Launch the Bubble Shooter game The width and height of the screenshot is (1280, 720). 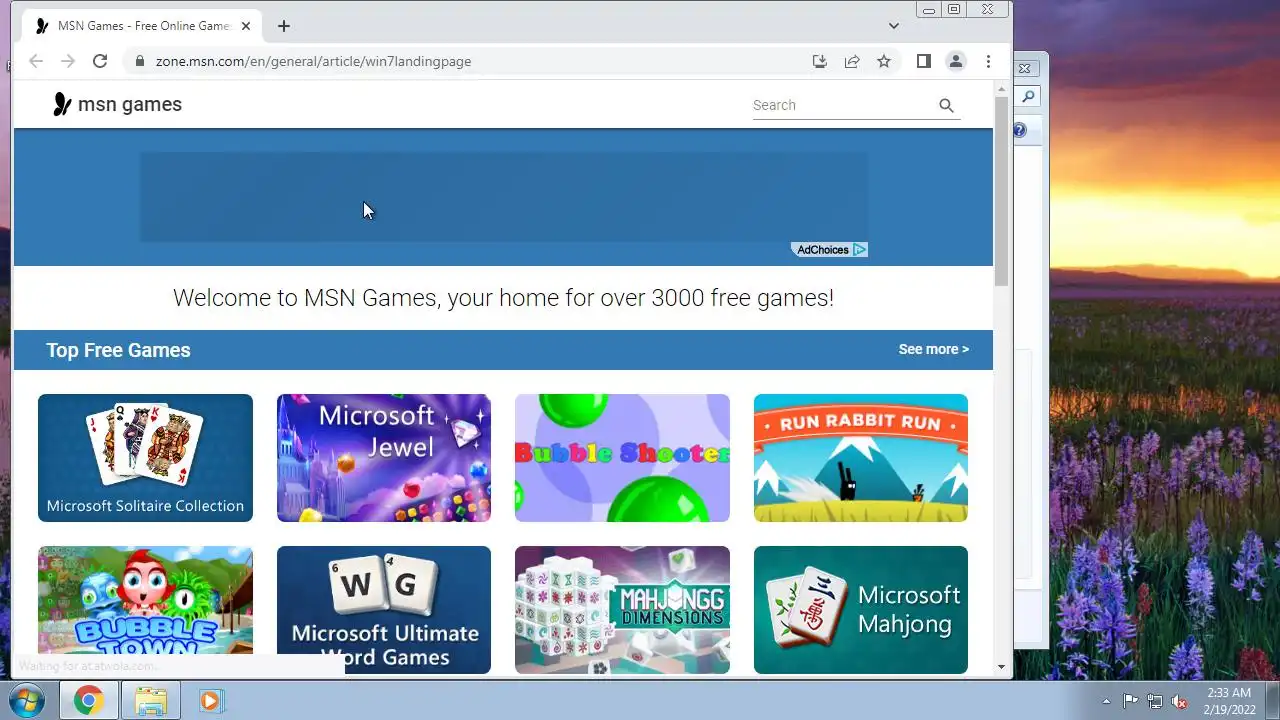tap(622, 458)
